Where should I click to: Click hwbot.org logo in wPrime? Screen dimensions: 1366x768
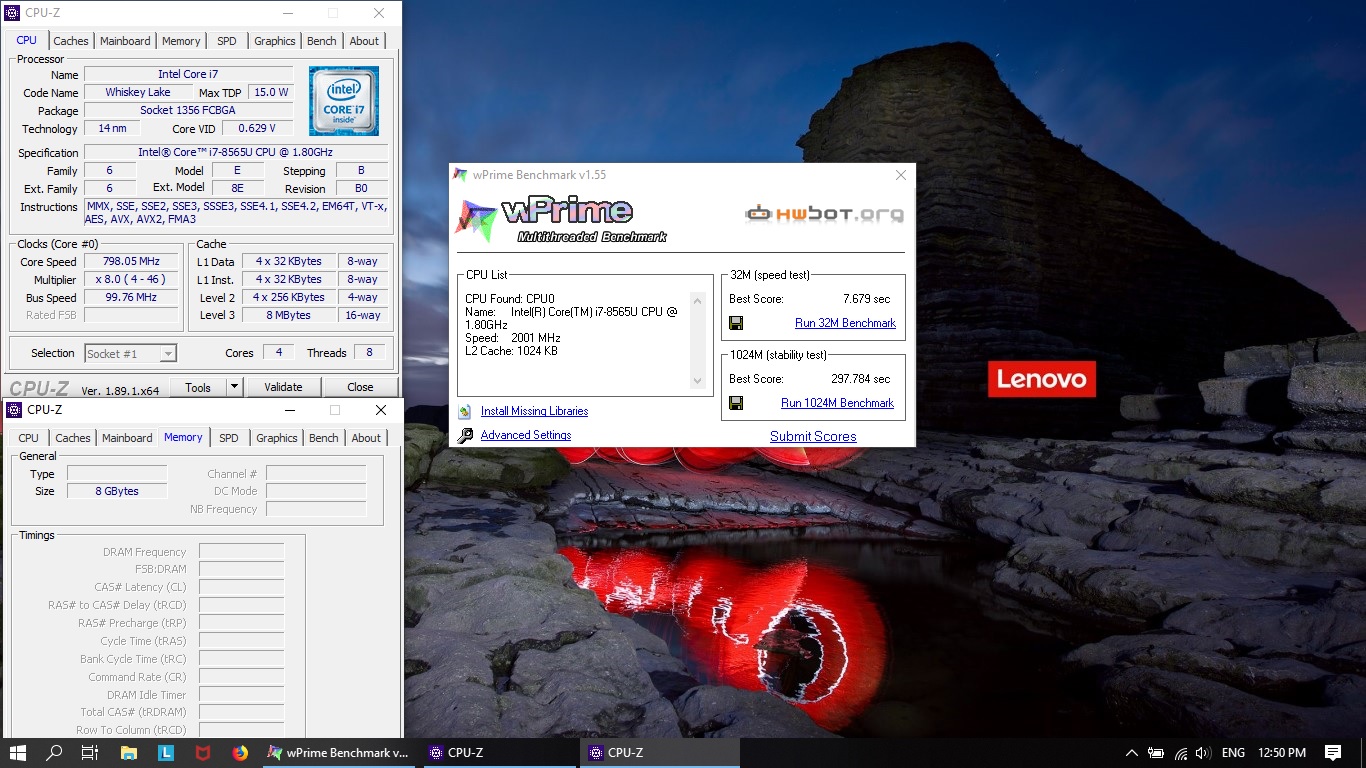[824, 213]
